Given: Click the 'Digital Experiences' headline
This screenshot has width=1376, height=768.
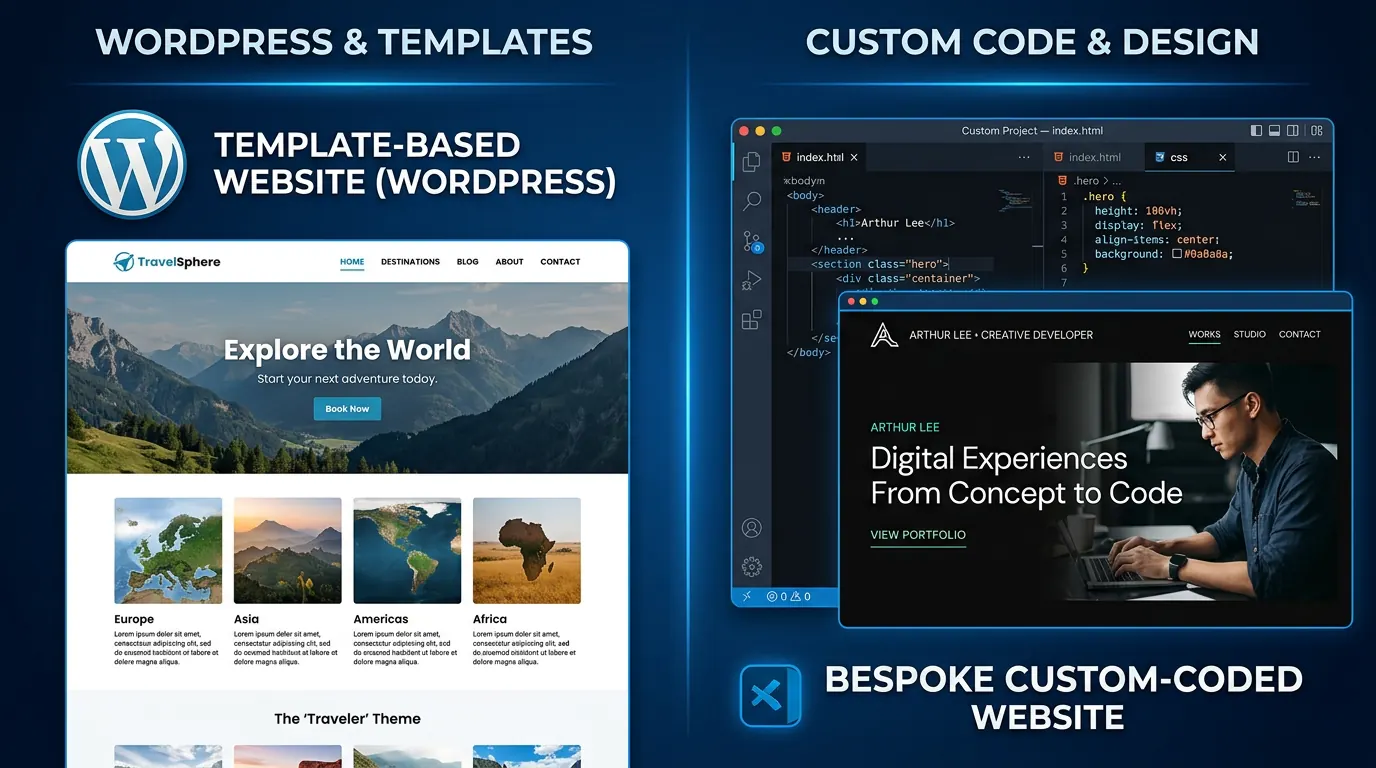Looking at the screenshot, I should [x=999, y=458].
